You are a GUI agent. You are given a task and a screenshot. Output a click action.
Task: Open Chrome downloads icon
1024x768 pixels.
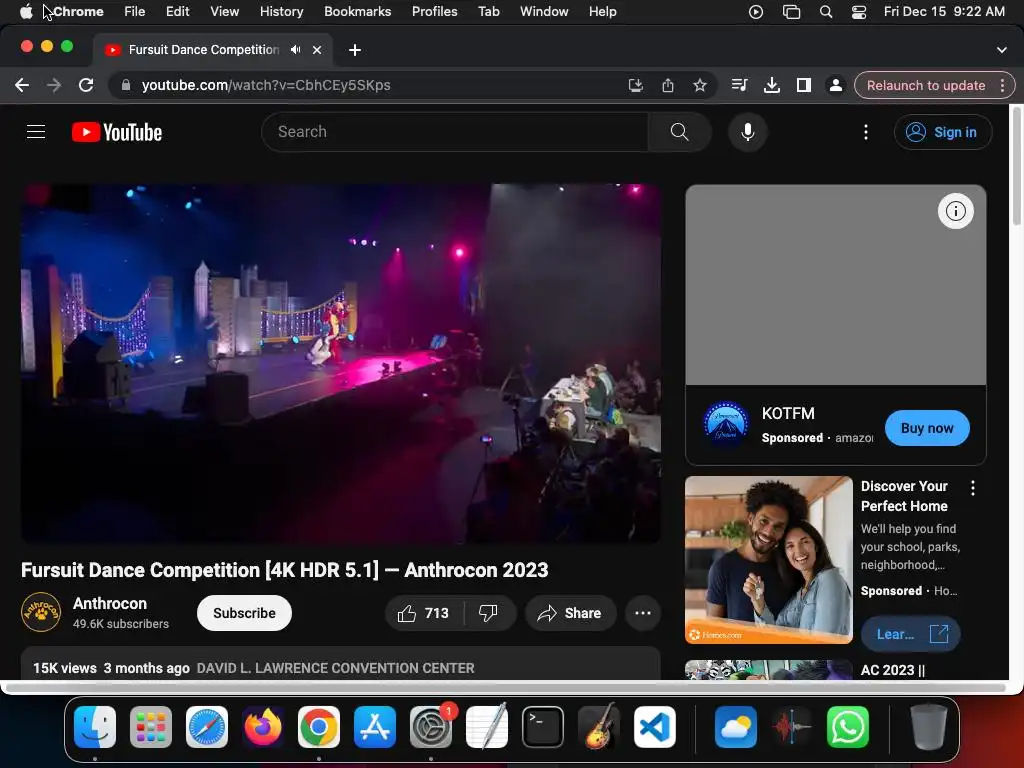pos(772,85)
